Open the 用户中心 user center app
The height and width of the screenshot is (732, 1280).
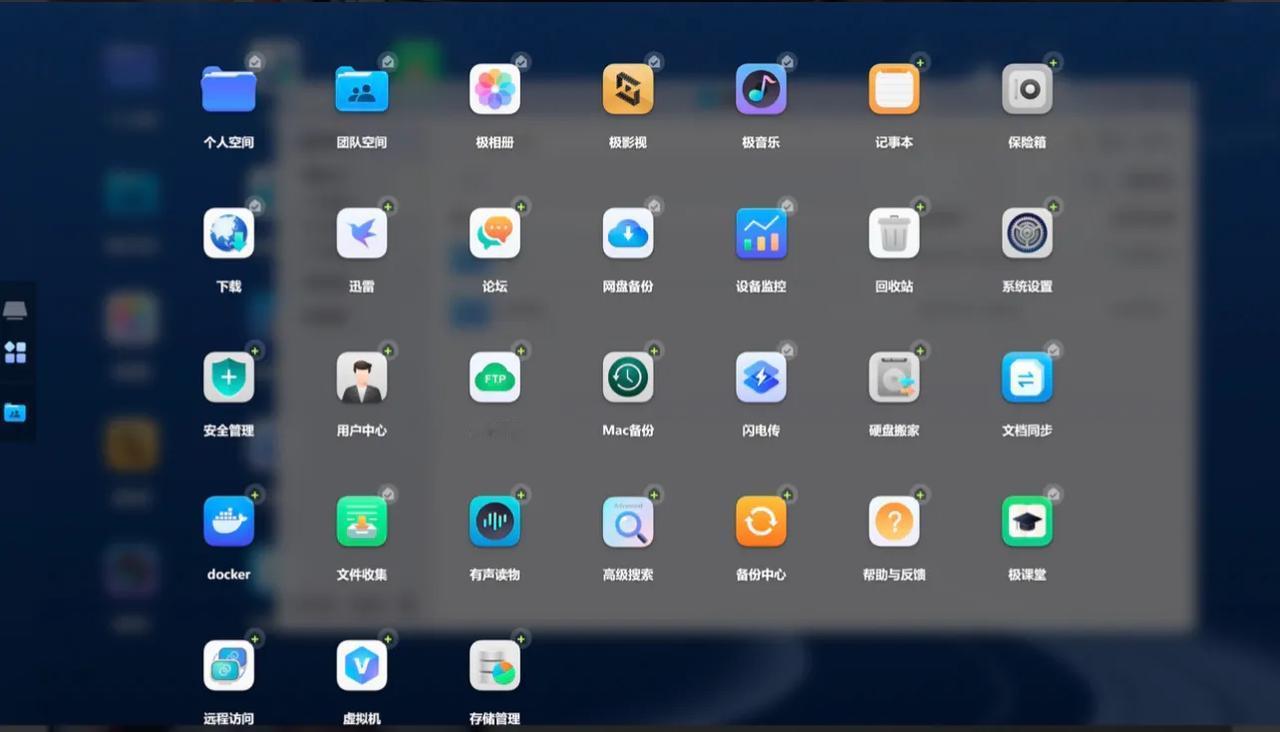362,377
